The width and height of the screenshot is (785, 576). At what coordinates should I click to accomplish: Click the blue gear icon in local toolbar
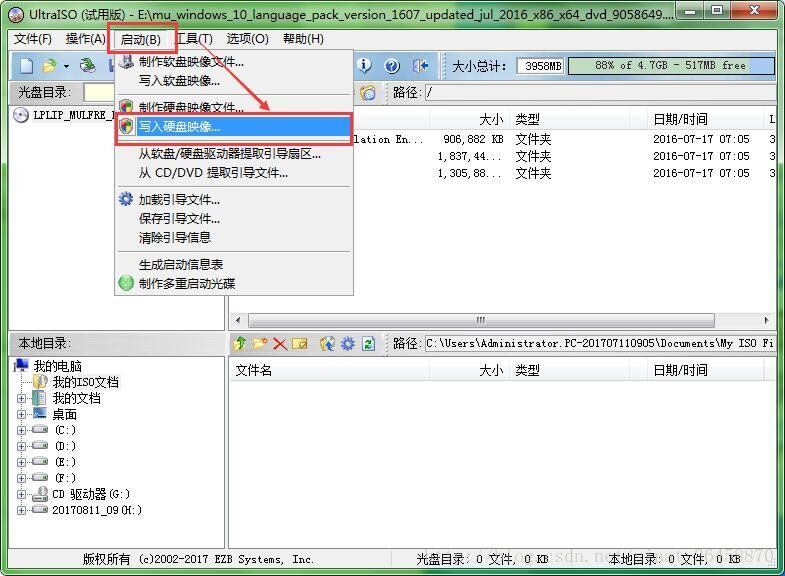347,344
